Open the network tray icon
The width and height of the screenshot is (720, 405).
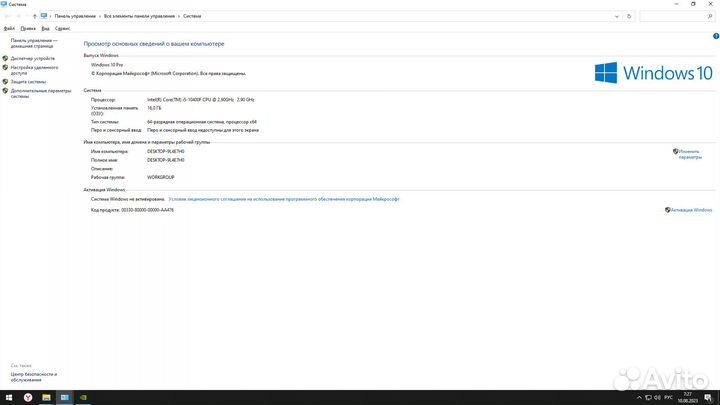[648, 398]
